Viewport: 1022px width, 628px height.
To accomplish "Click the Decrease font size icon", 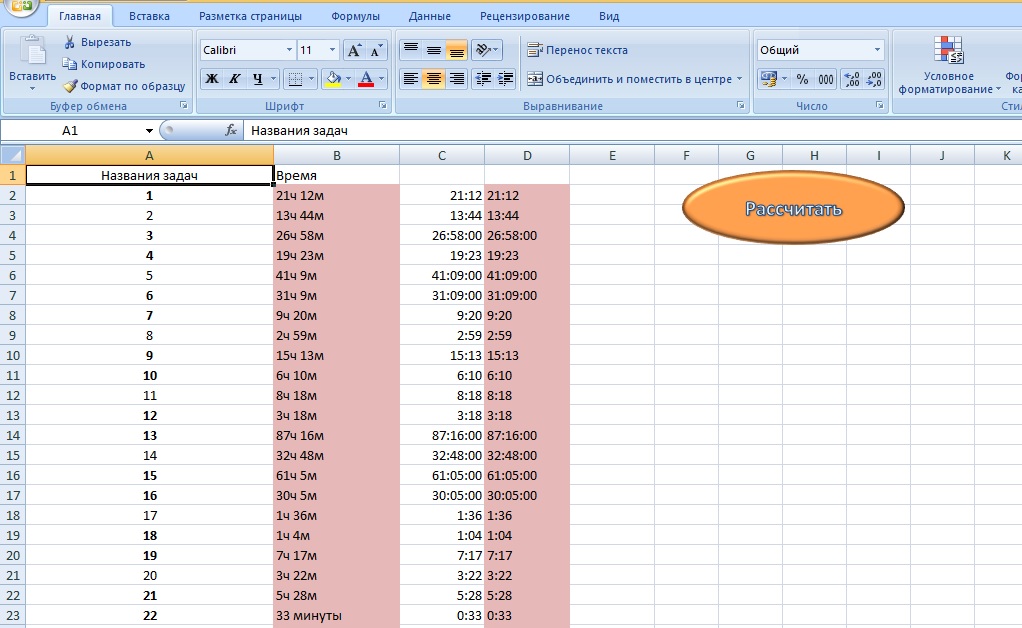I will pos(376,50).
